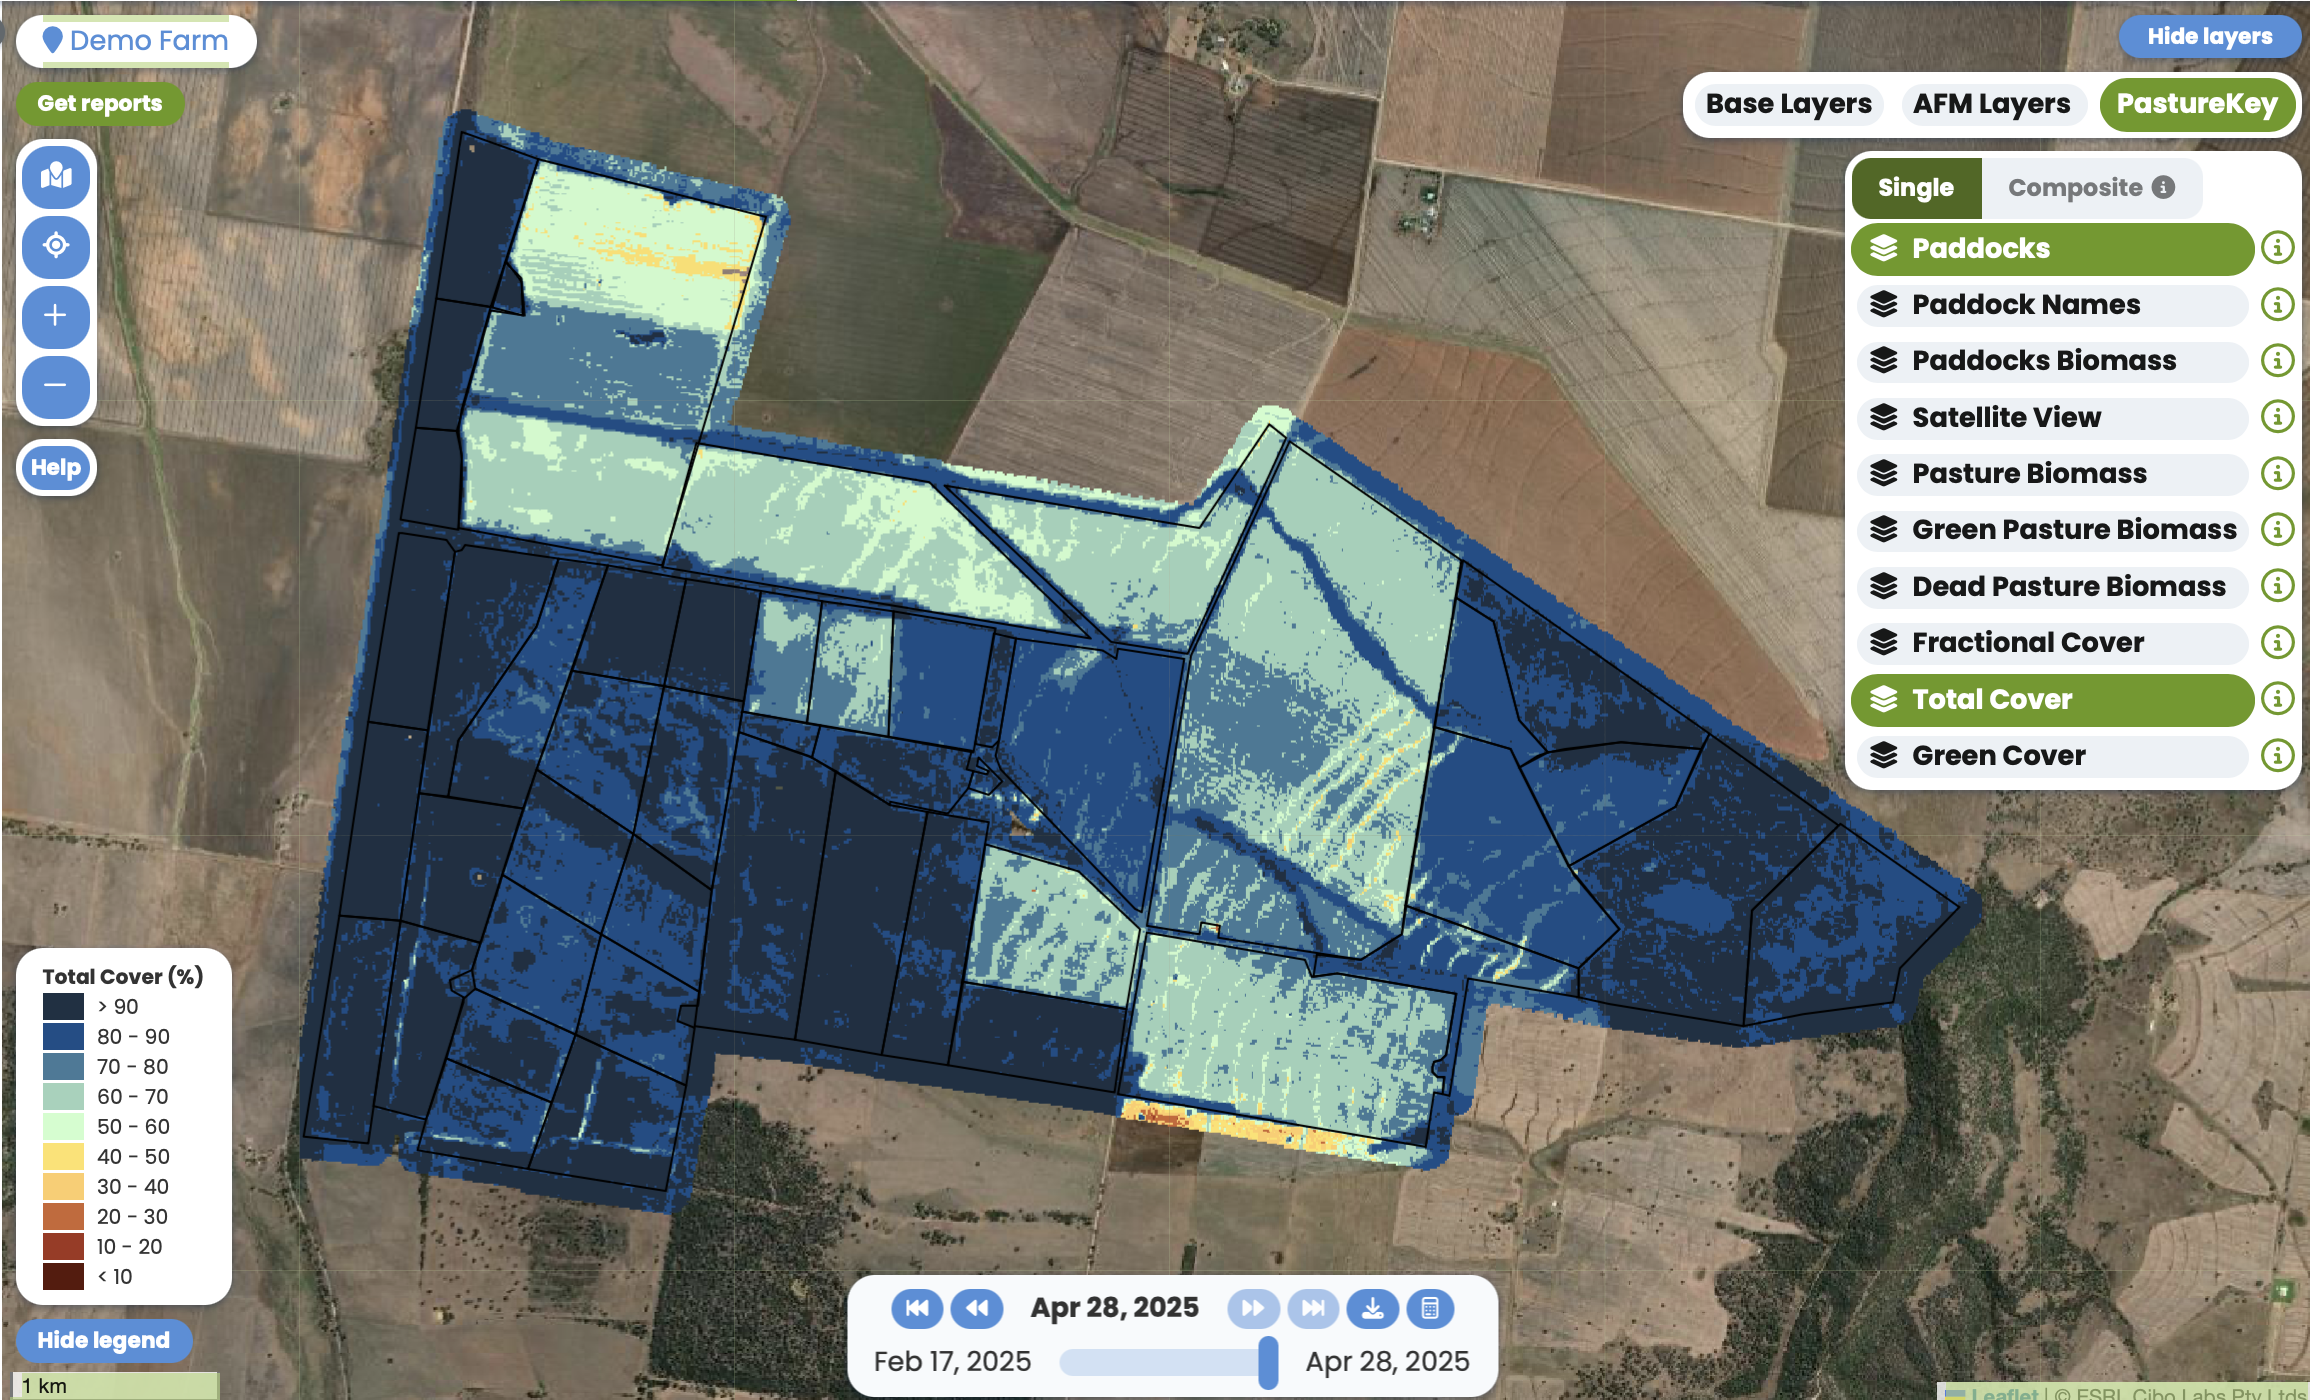The width and height of the screenshot is (2310, 1400).
Task: Open the Demo Farm selector
Action: tap(136, 41)
